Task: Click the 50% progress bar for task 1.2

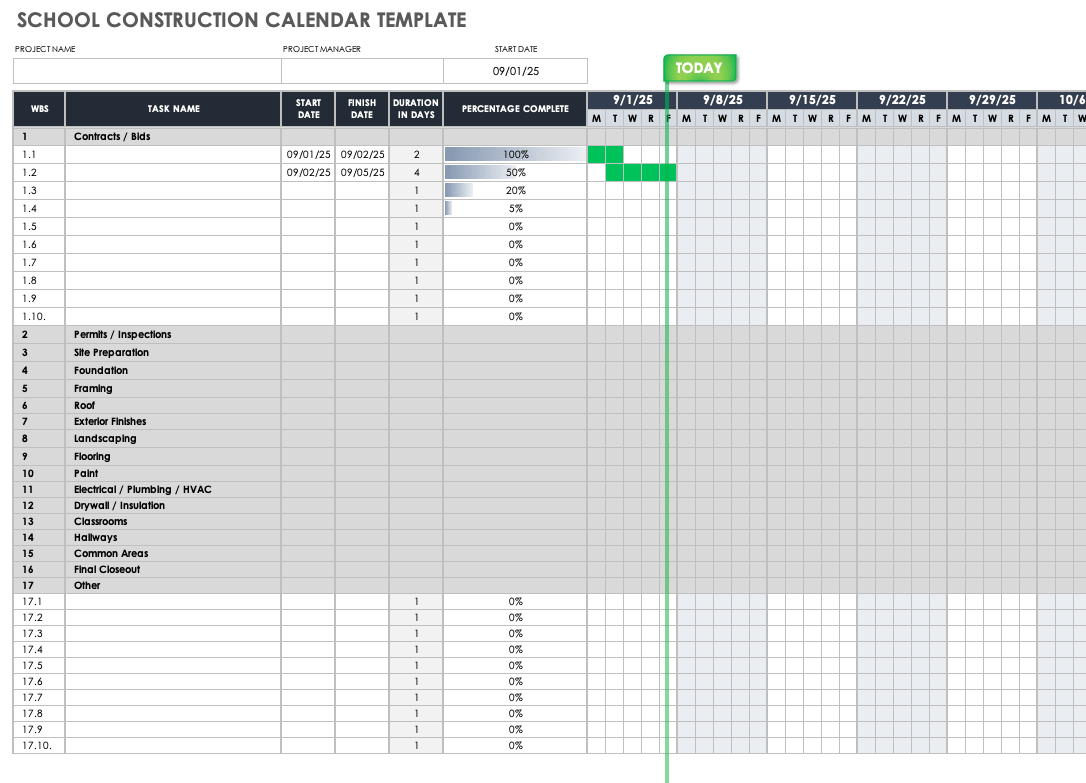Action: click(514, 172)
